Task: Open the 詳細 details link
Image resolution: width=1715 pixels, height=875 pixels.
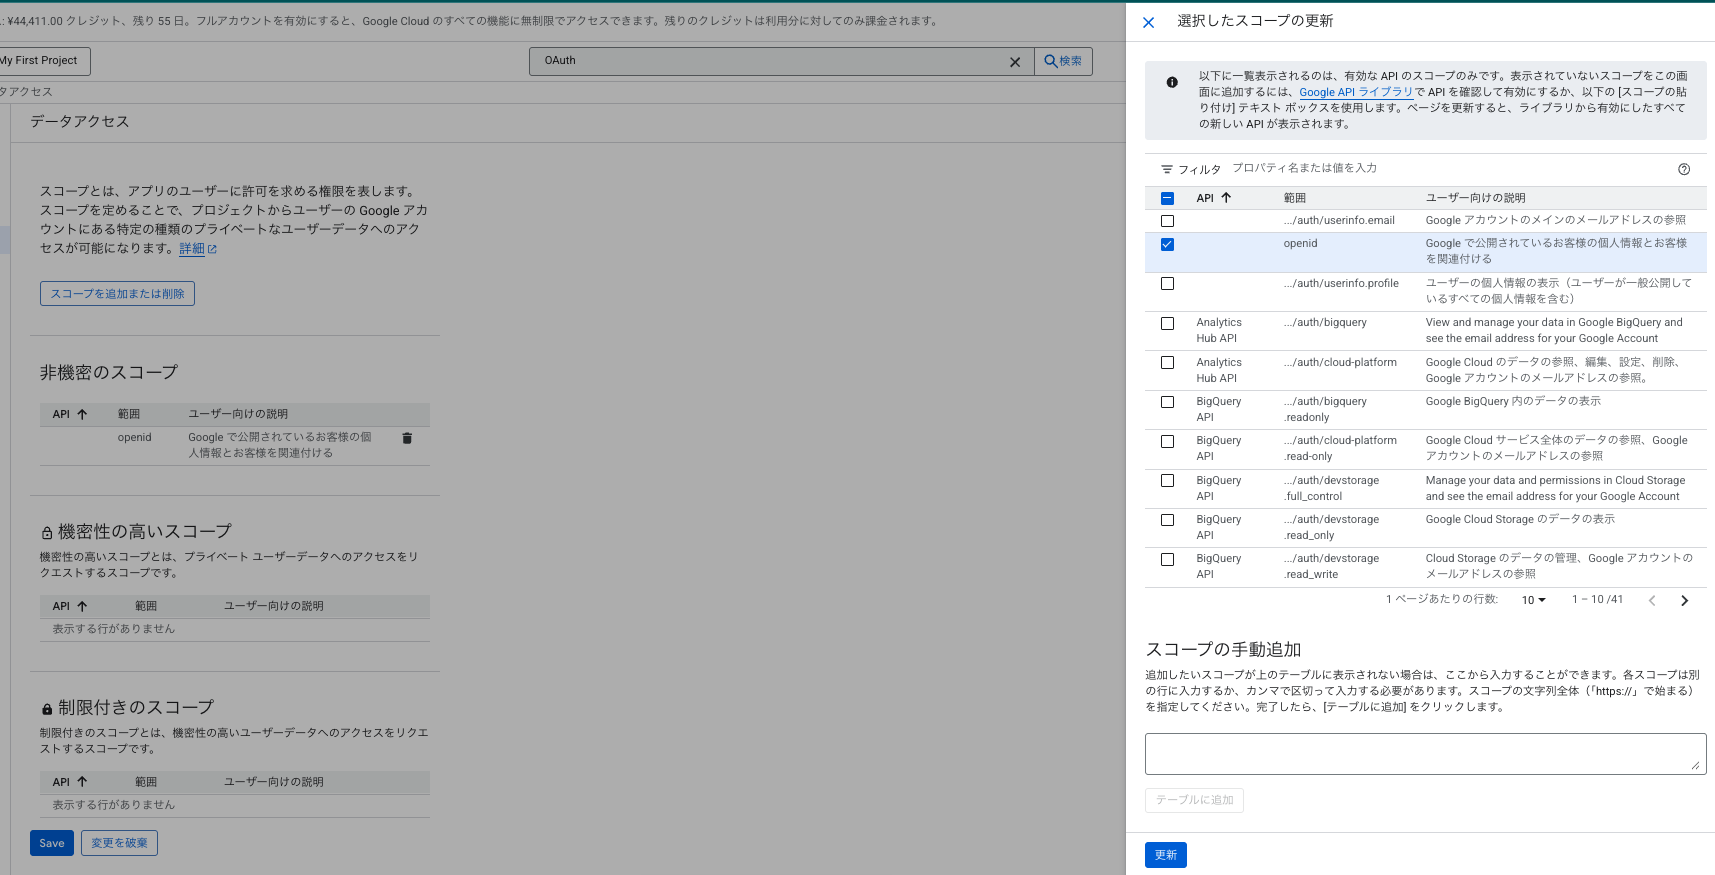Action: pyautogui.click(x=192, y=249)
